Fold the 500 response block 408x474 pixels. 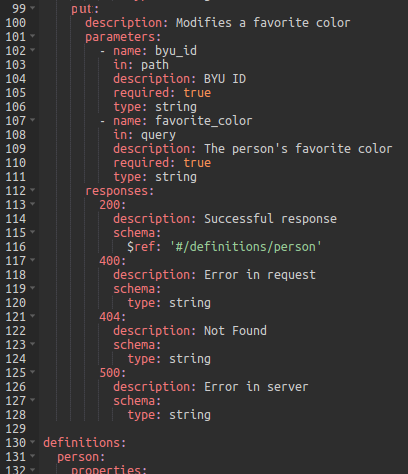[32, 371]
